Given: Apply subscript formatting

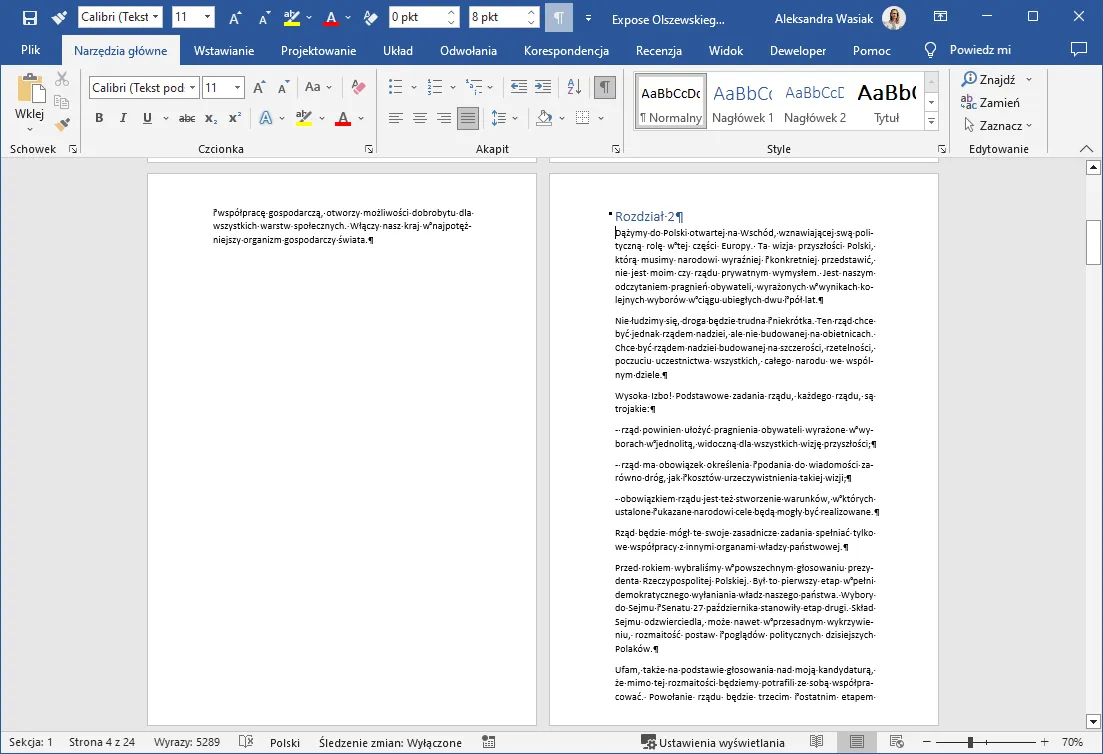Looking at the screenshot, I should coord(211,118).
